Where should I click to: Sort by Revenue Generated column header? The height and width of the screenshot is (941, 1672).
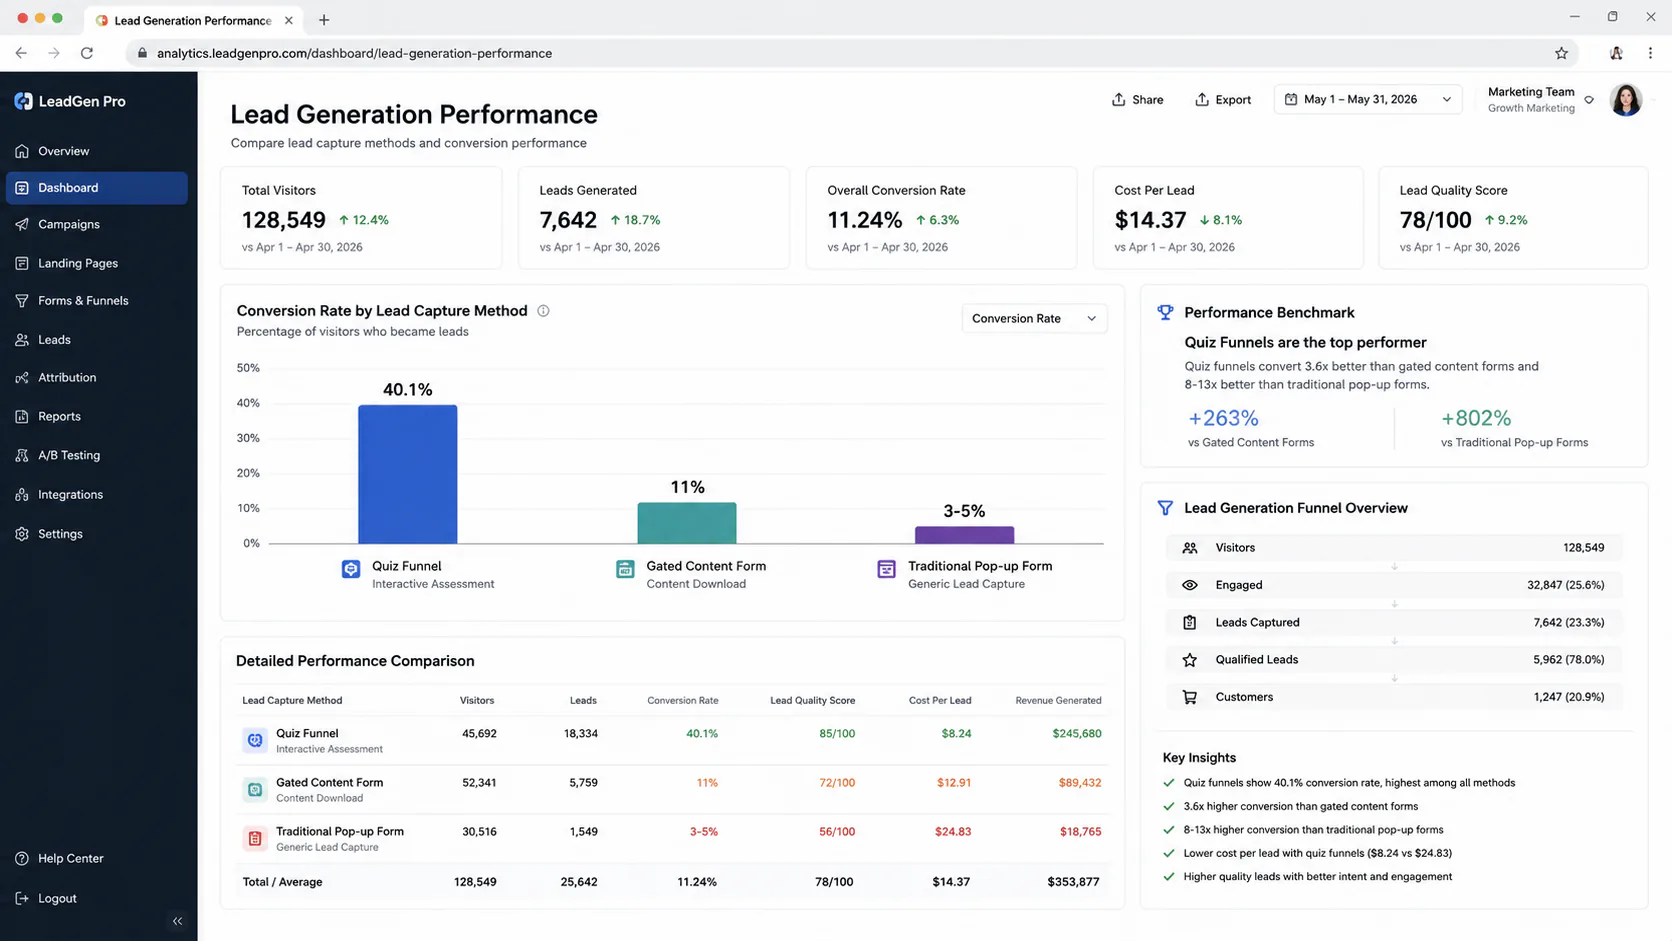[x=1058, y=701]
